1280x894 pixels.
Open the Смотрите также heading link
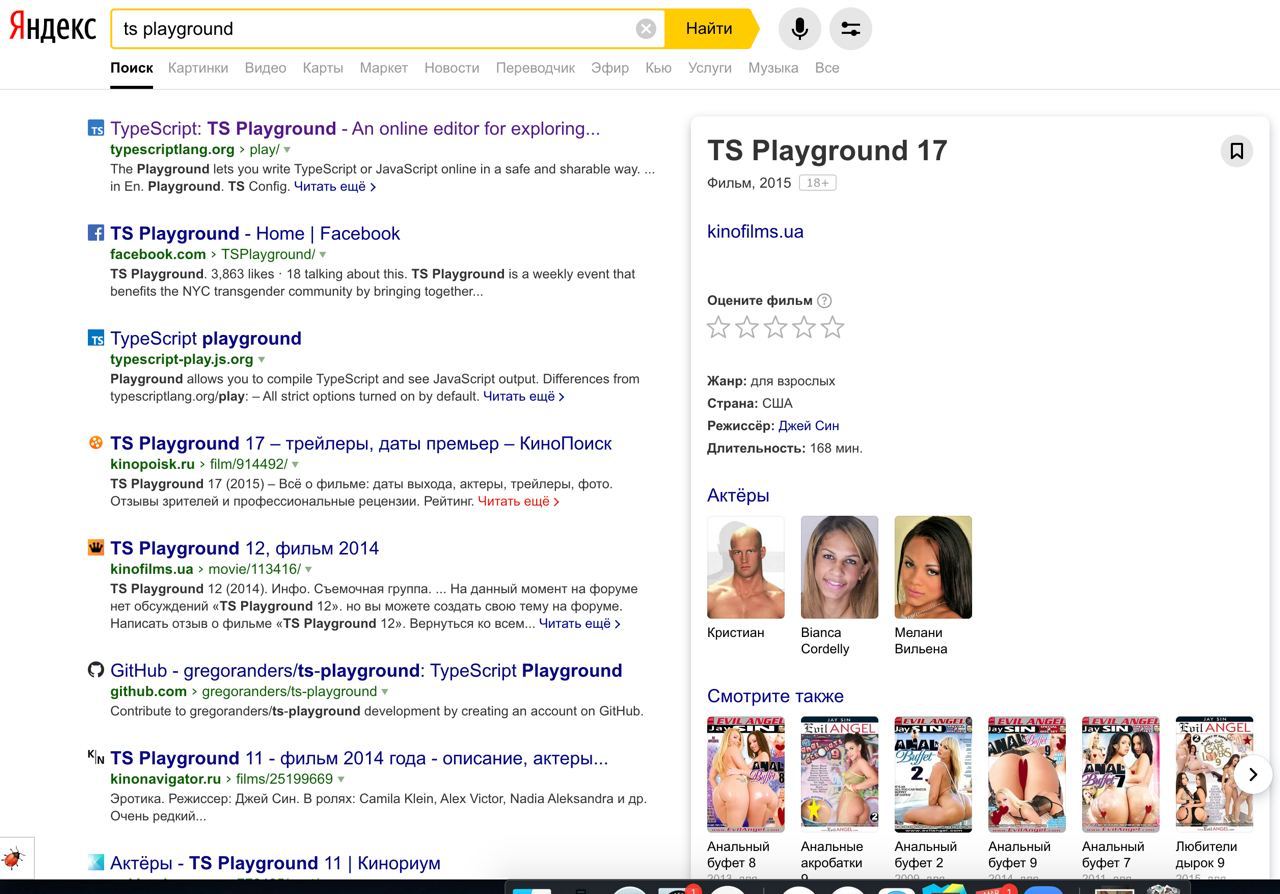tap(775, 696)
